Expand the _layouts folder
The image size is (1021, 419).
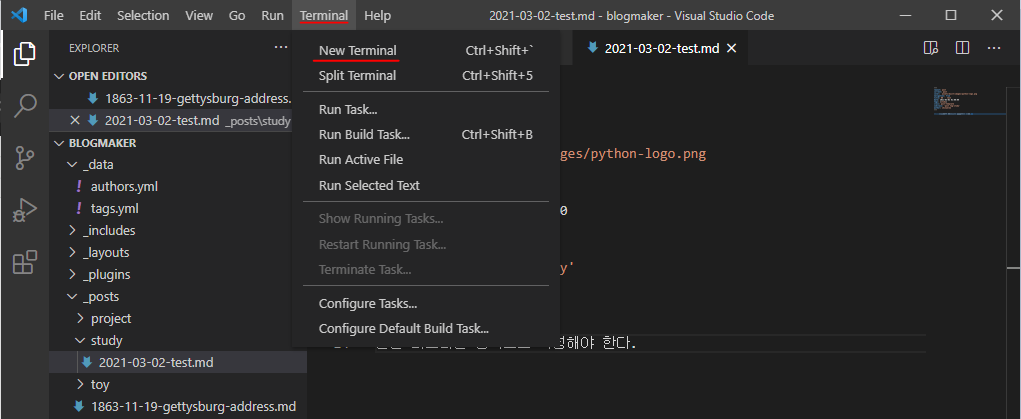pos(72,253)
